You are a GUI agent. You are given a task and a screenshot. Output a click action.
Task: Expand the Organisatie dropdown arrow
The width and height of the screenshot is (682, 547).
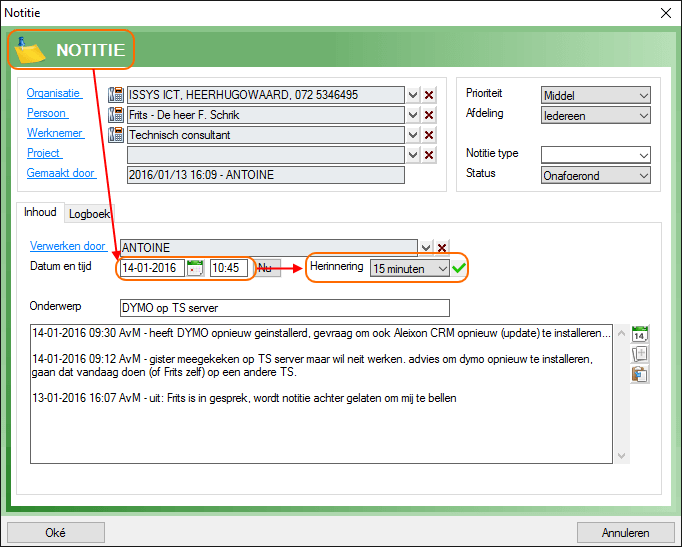[x=413, y=95]
